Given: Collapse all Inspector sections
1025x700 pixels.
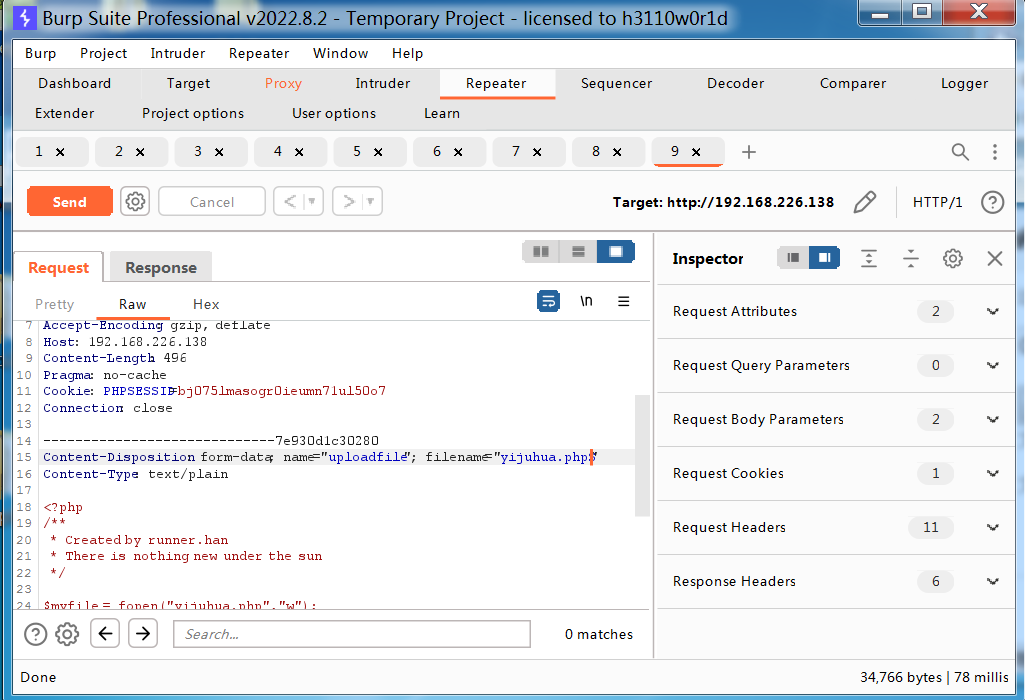Looking at the screenshot, I should (x=911, y=258).
